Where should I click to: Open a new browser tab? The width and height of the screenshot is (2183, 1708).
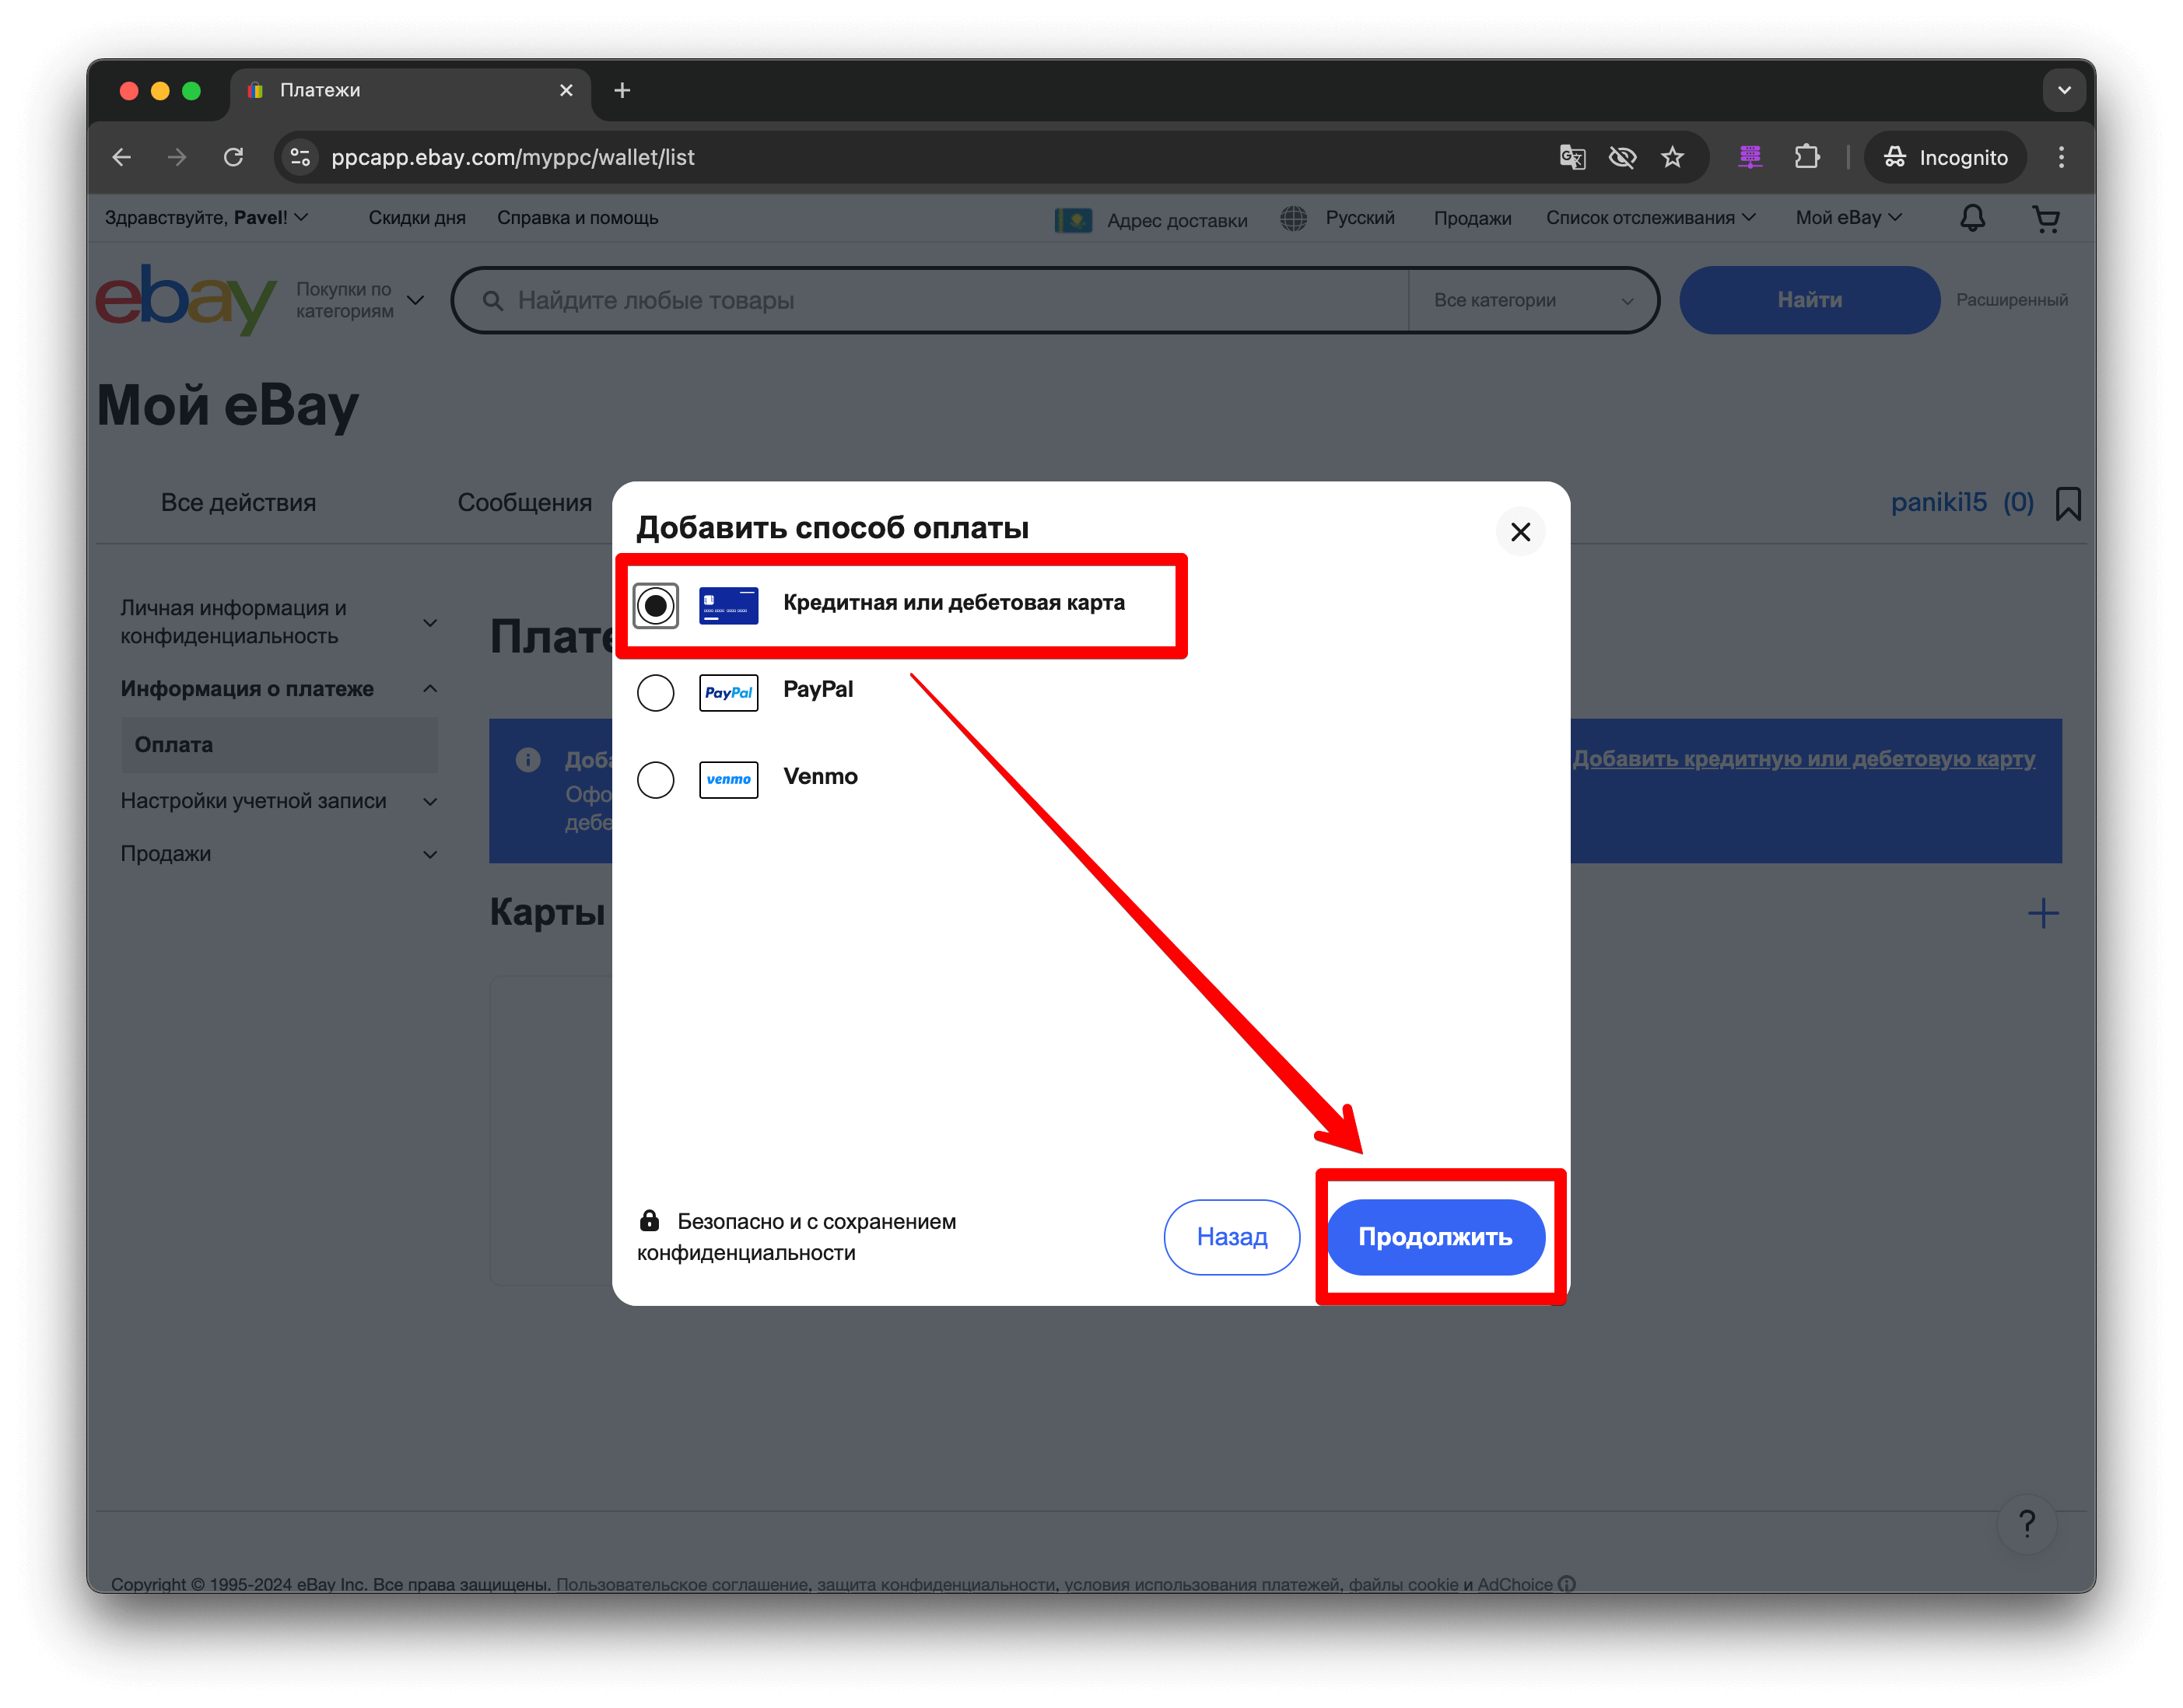pyautogui.click(x=622, y=90)
